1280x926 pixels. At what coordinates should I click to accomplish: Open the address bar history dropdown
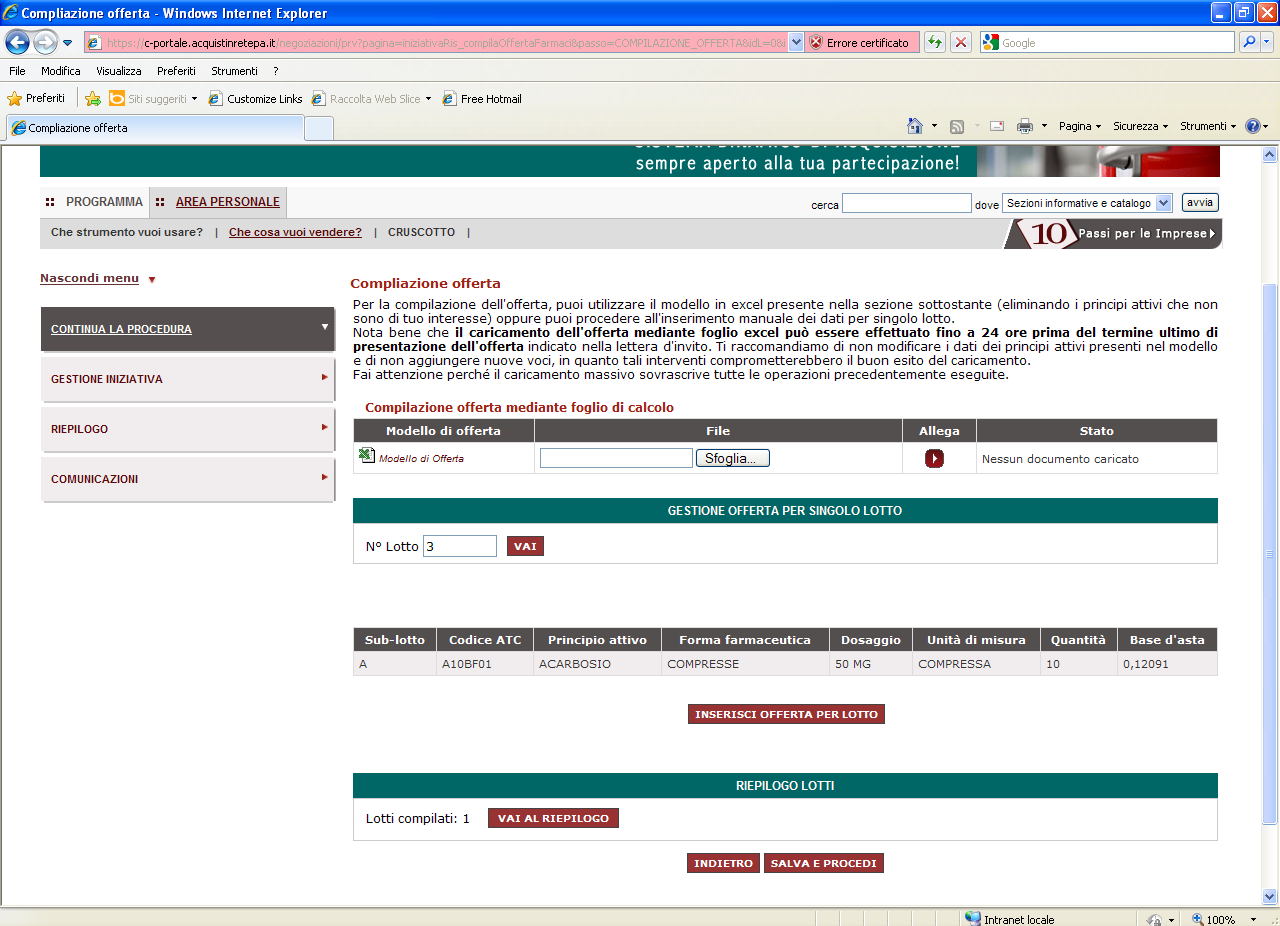[796, 43]
